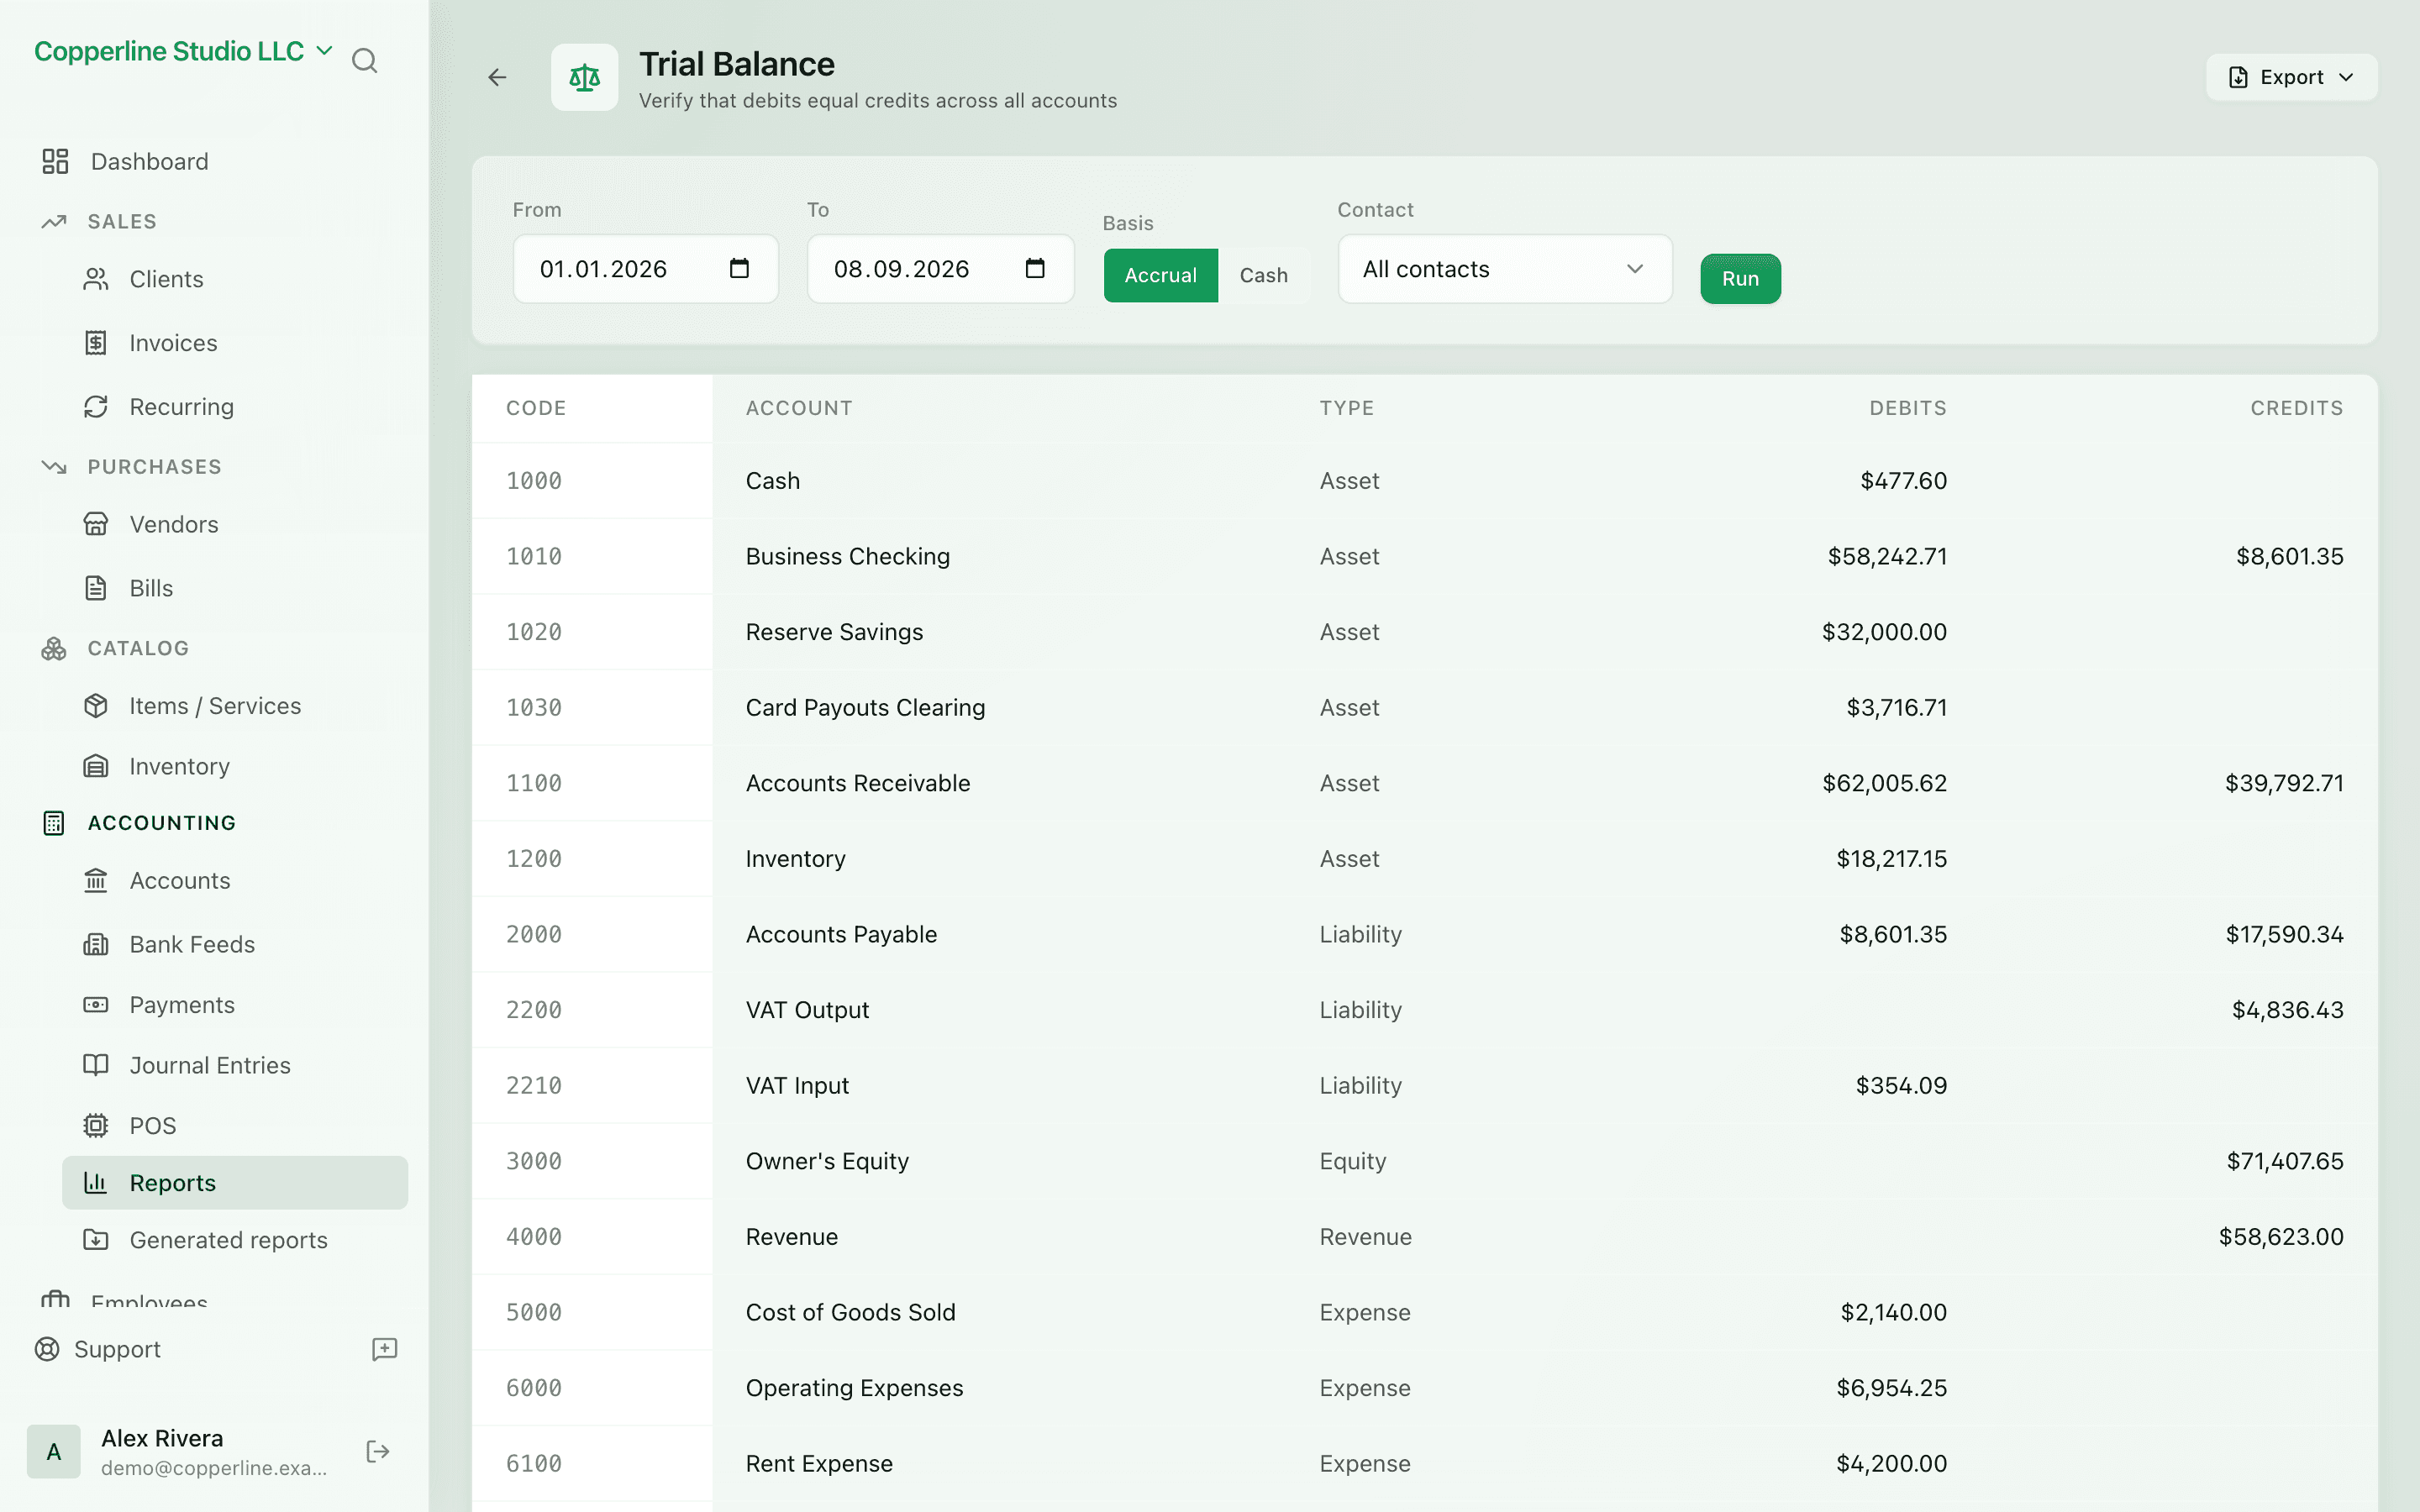Viewport: 2420px width, 1512px height.
Task: Click the Dashboard grid icon
Action: 55,161
